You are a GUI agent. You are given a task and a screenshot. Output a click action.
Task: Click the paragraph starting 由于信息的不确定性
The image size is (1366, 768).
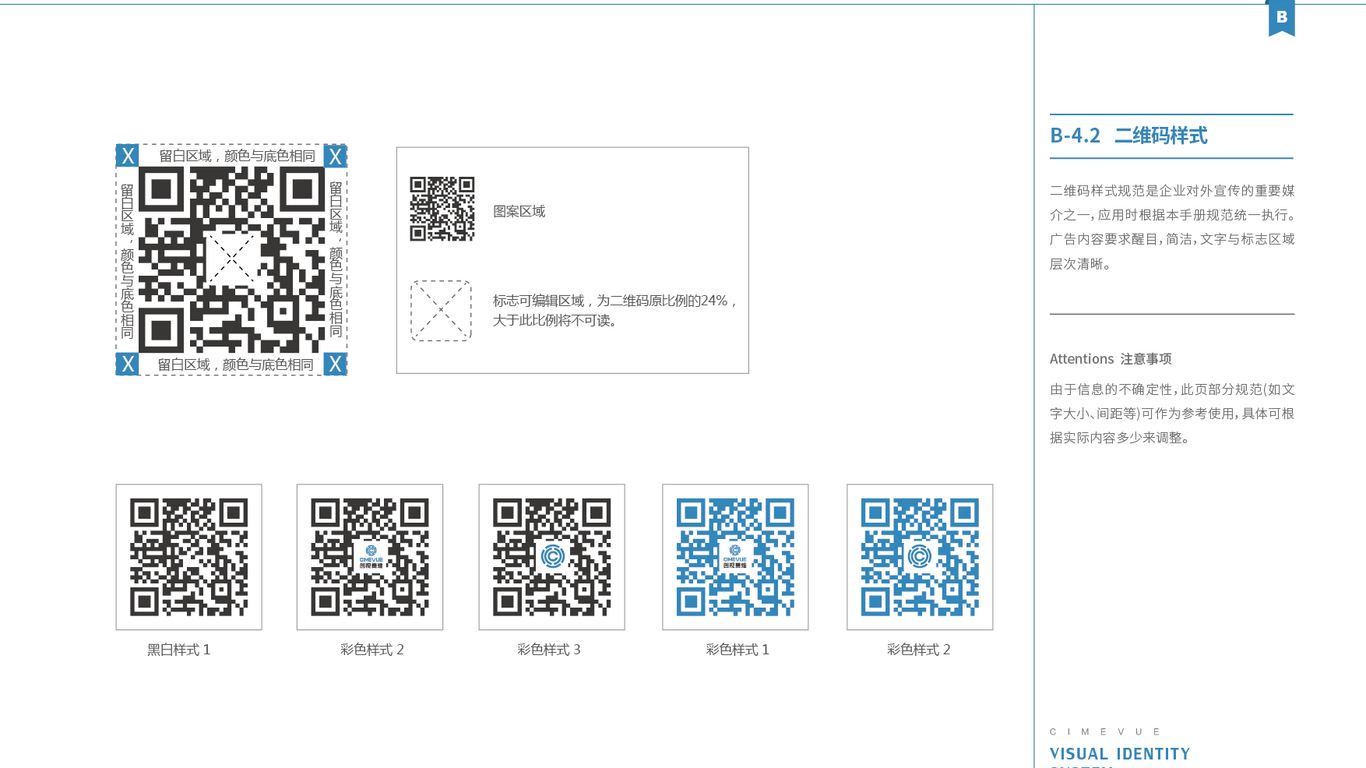tap(1172, 414)
